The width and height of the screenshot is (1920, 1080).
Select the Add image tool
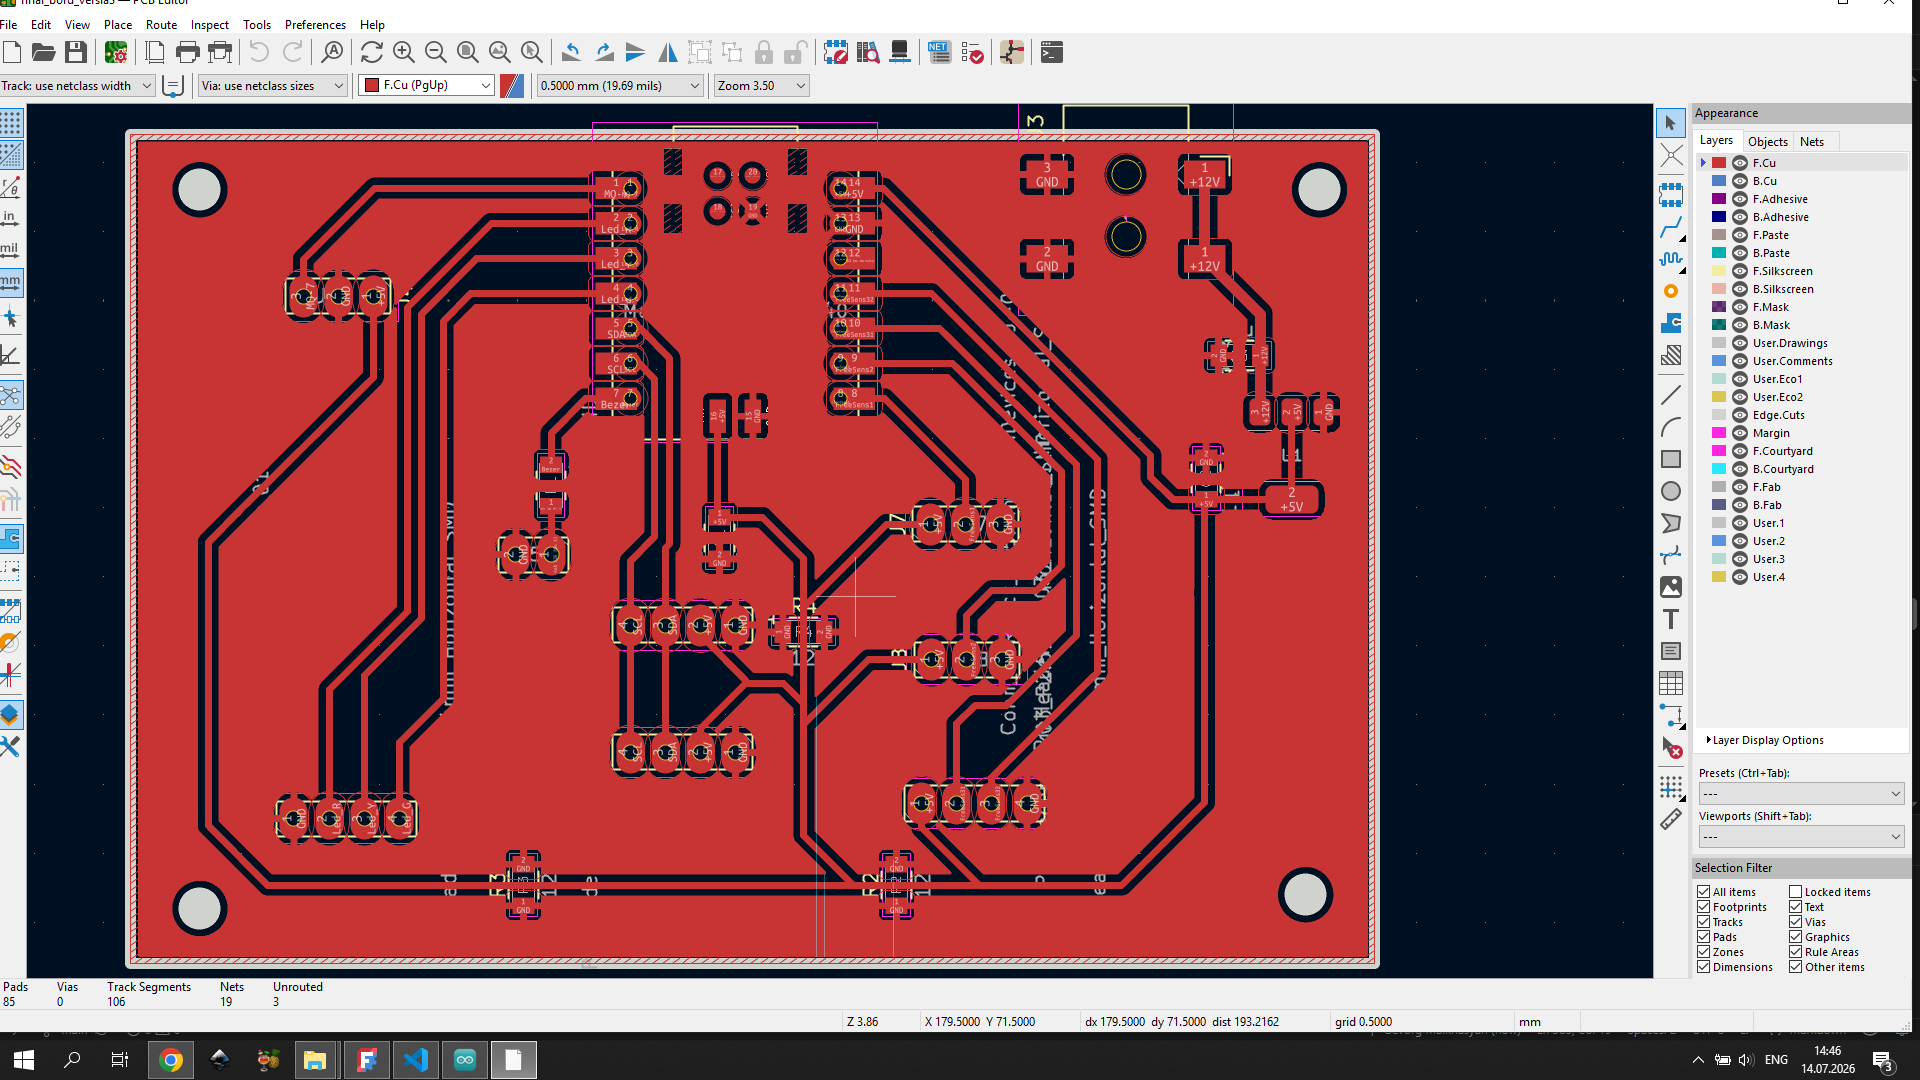[1671, 587]
